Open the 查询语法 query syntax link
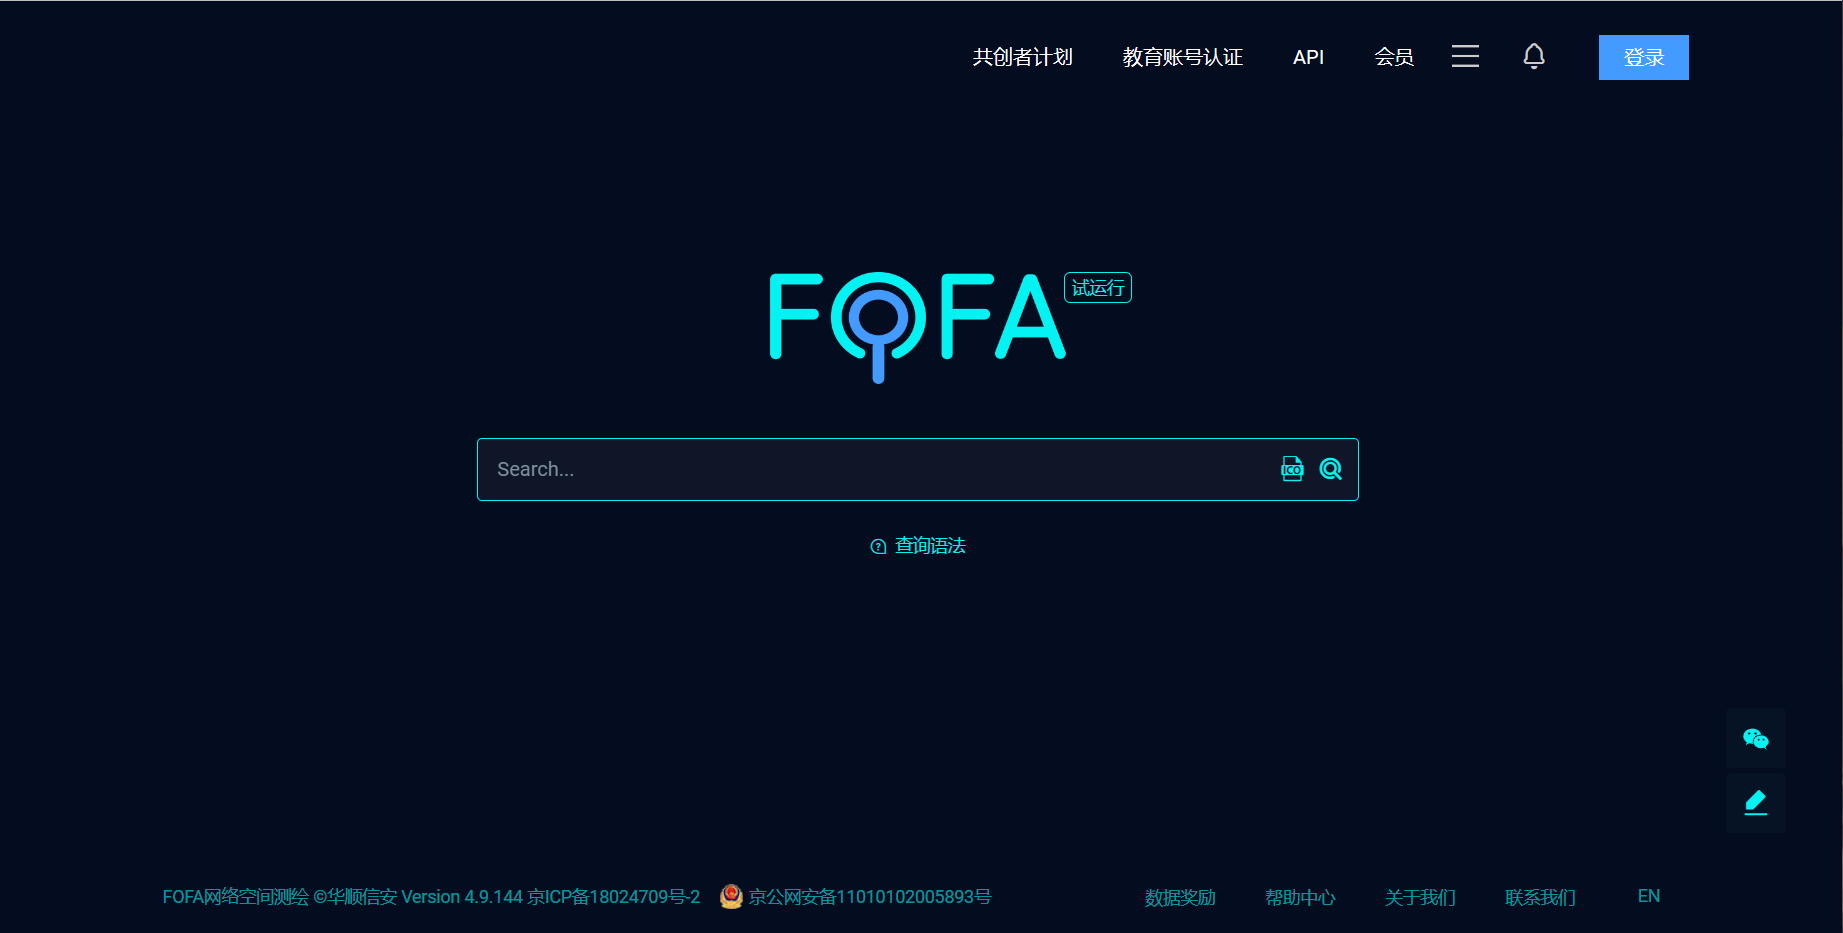Viewport: 1843px width, 933px height. (930, 546)
